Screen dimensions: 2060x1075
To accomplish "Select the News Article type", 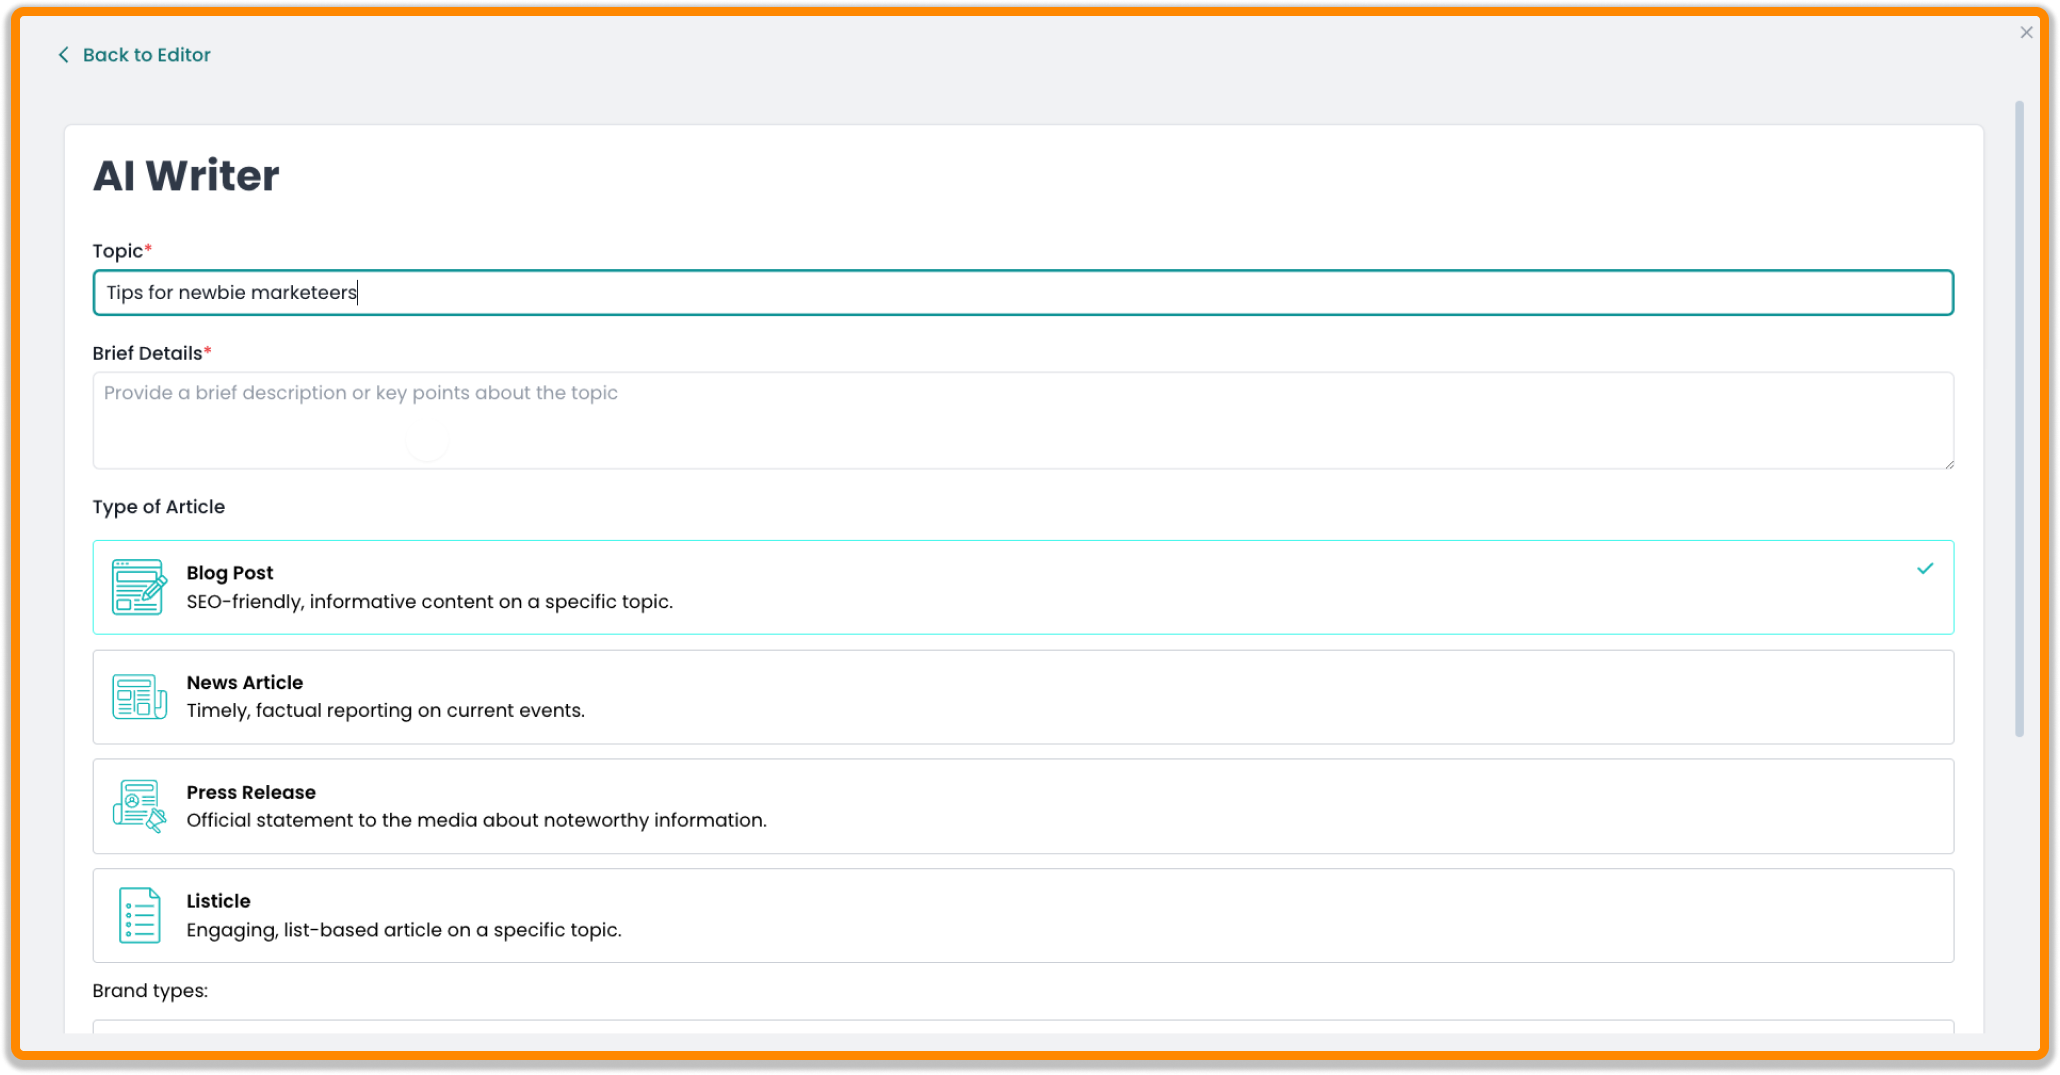I will 1022,697.
